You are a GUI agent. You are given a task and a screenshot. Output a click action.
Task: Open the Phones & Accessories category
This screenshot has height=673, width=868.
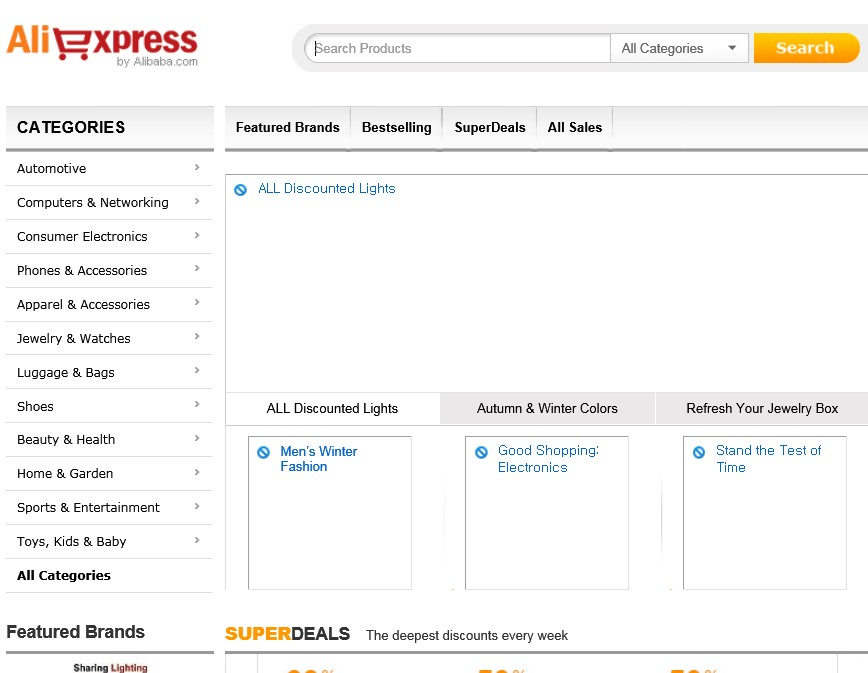pyautogui.click(x=82, y=271)
